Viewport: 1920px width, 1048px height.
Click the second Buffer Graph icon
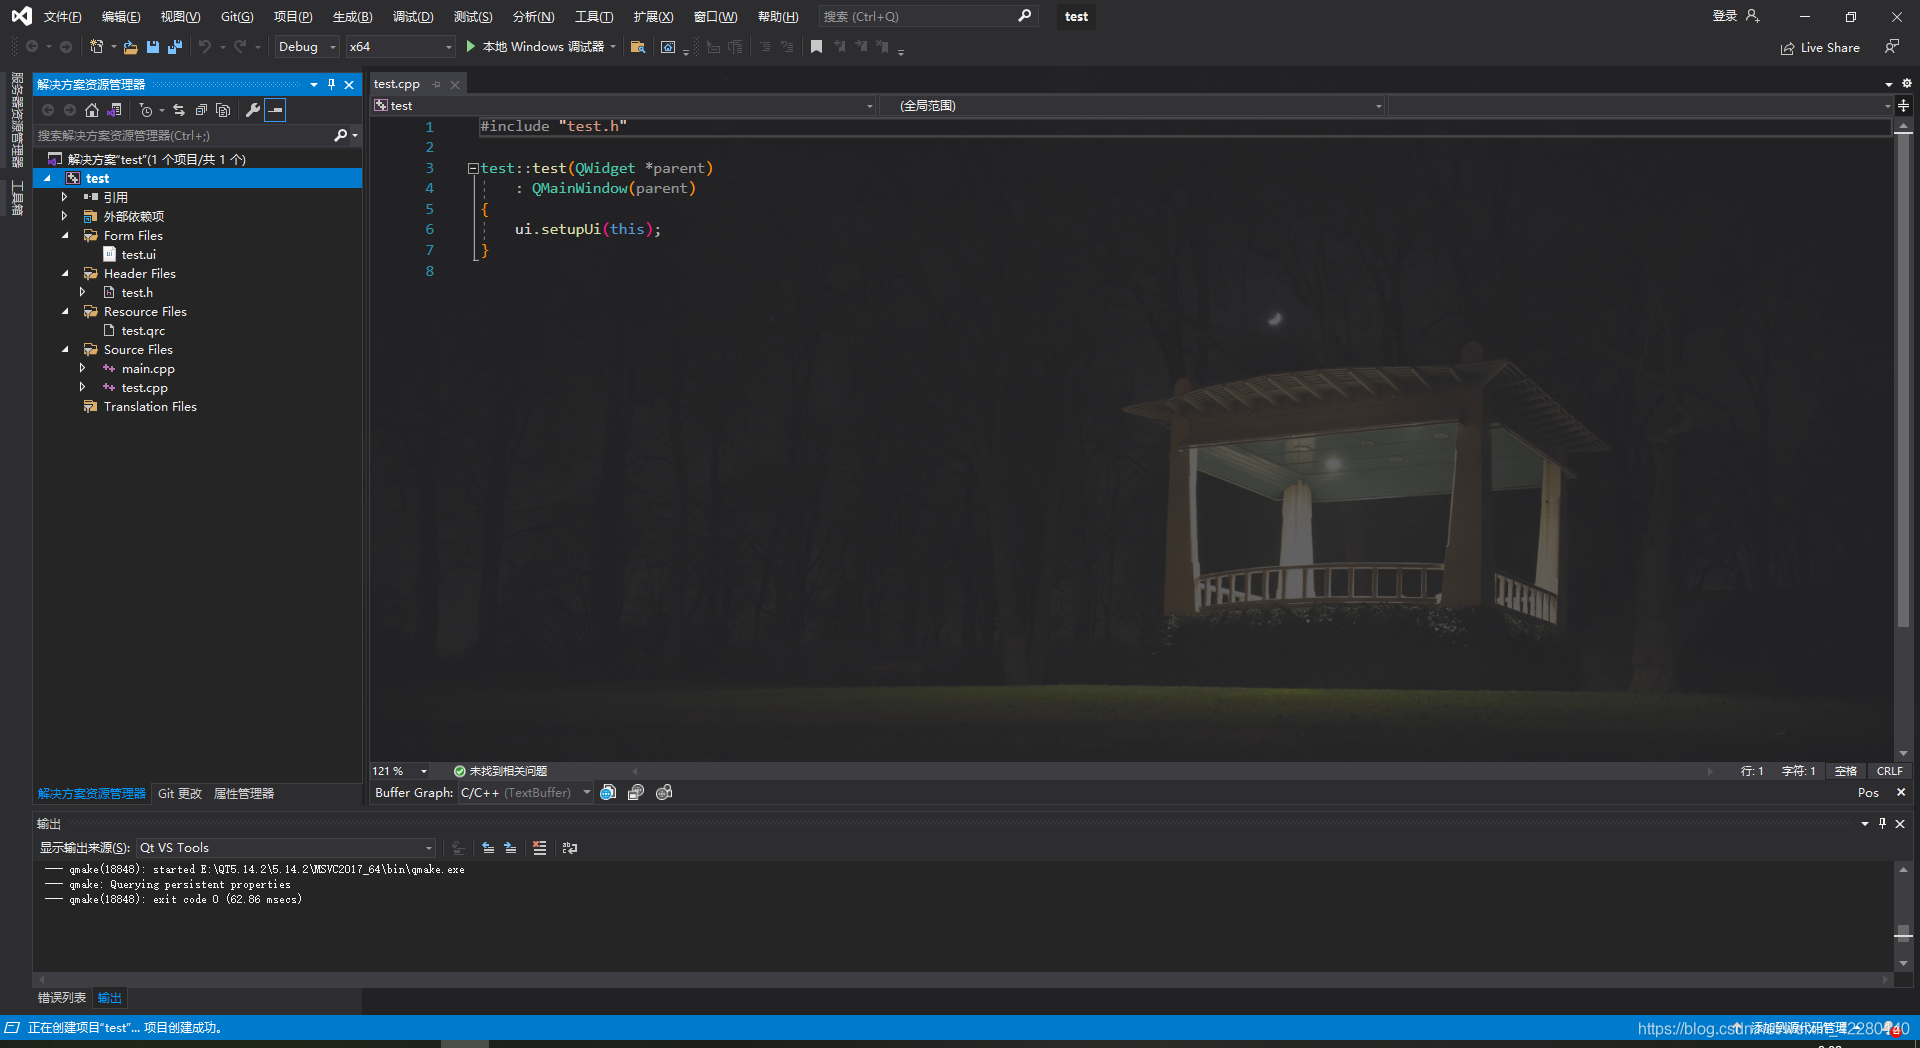[636, 793]
